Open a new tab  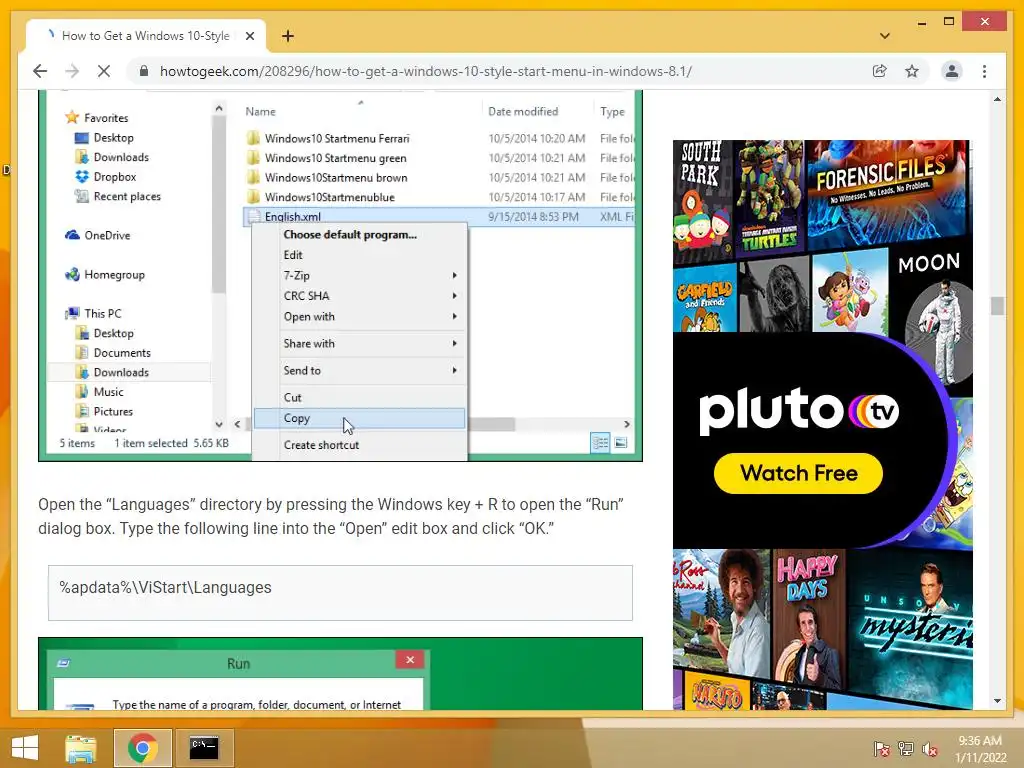(x=288, y=36)
